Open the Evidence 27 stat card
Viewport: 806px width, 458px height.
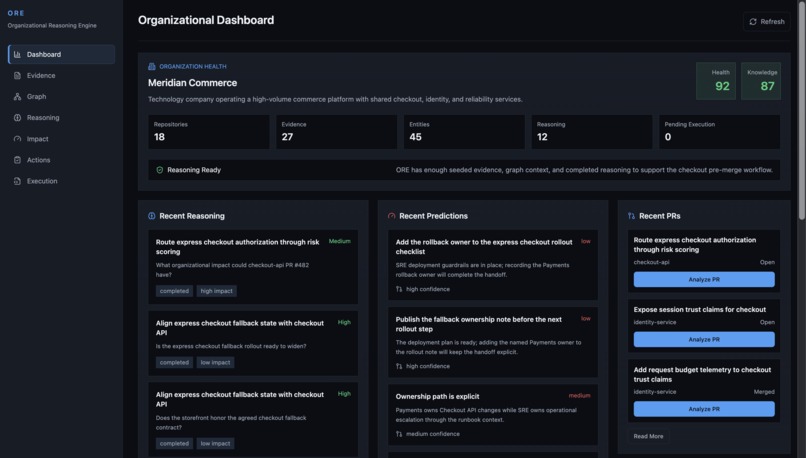[x=336, y=132]
